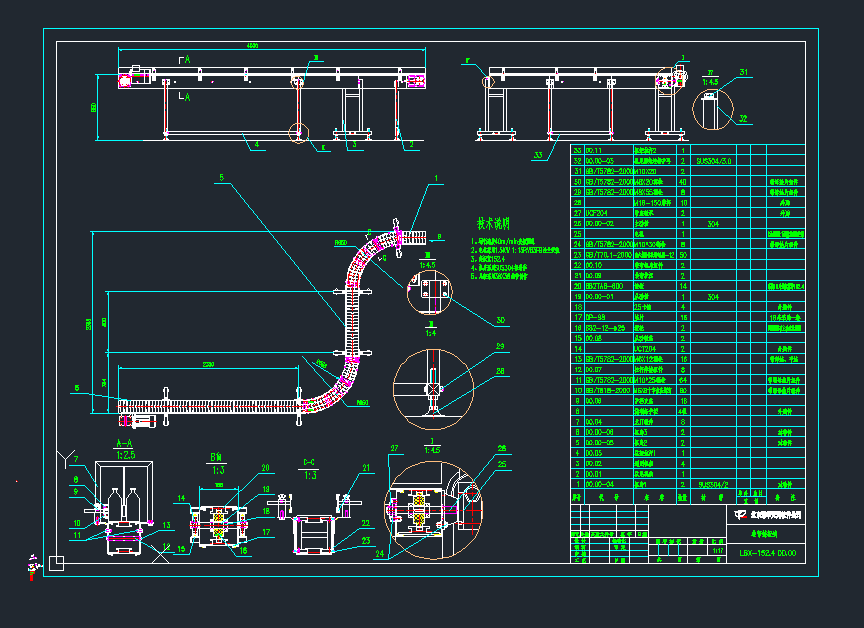The width and height of the screenshot is (864, 628).
Task: Select the detail circle with callouts 31 and 32
Action: coord(712,106)
